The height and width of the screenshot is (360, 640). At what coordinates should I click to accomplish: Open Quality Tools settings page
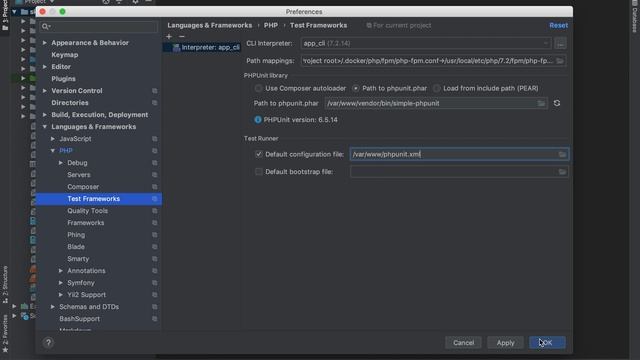(x=87, y=211)
